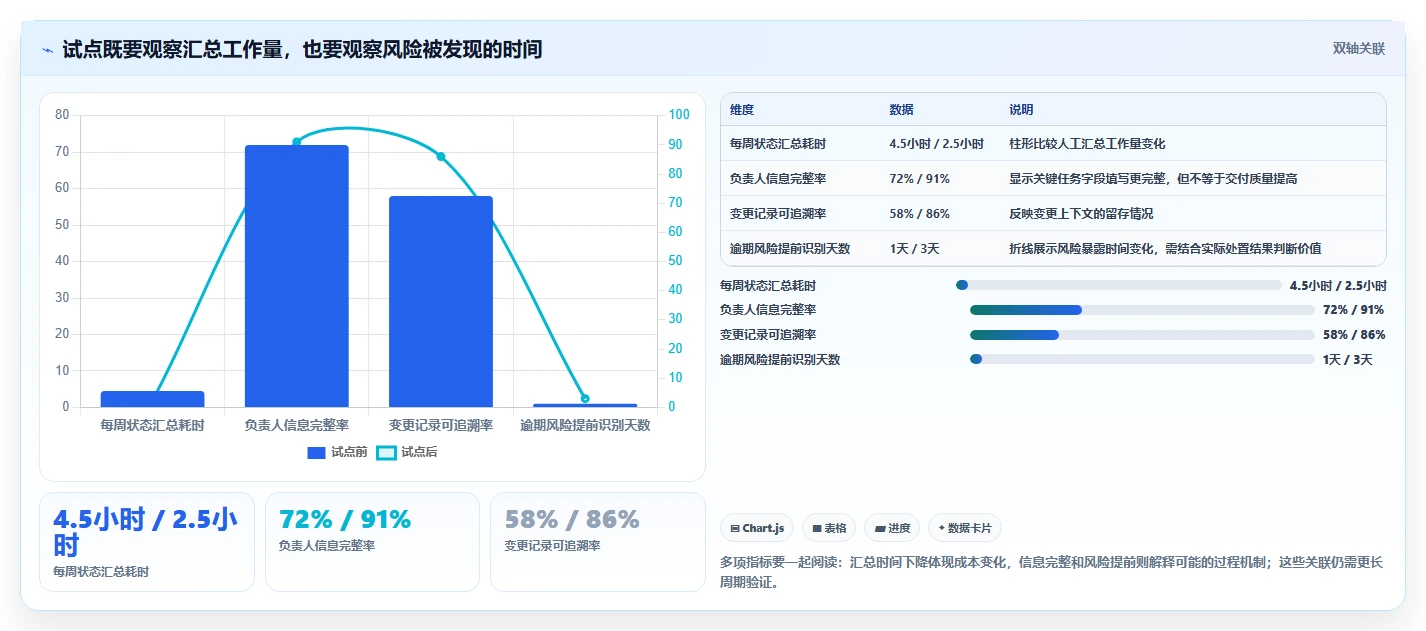
Task: Select the 数据卡片 tag chip
Action: tap(964, 528)
